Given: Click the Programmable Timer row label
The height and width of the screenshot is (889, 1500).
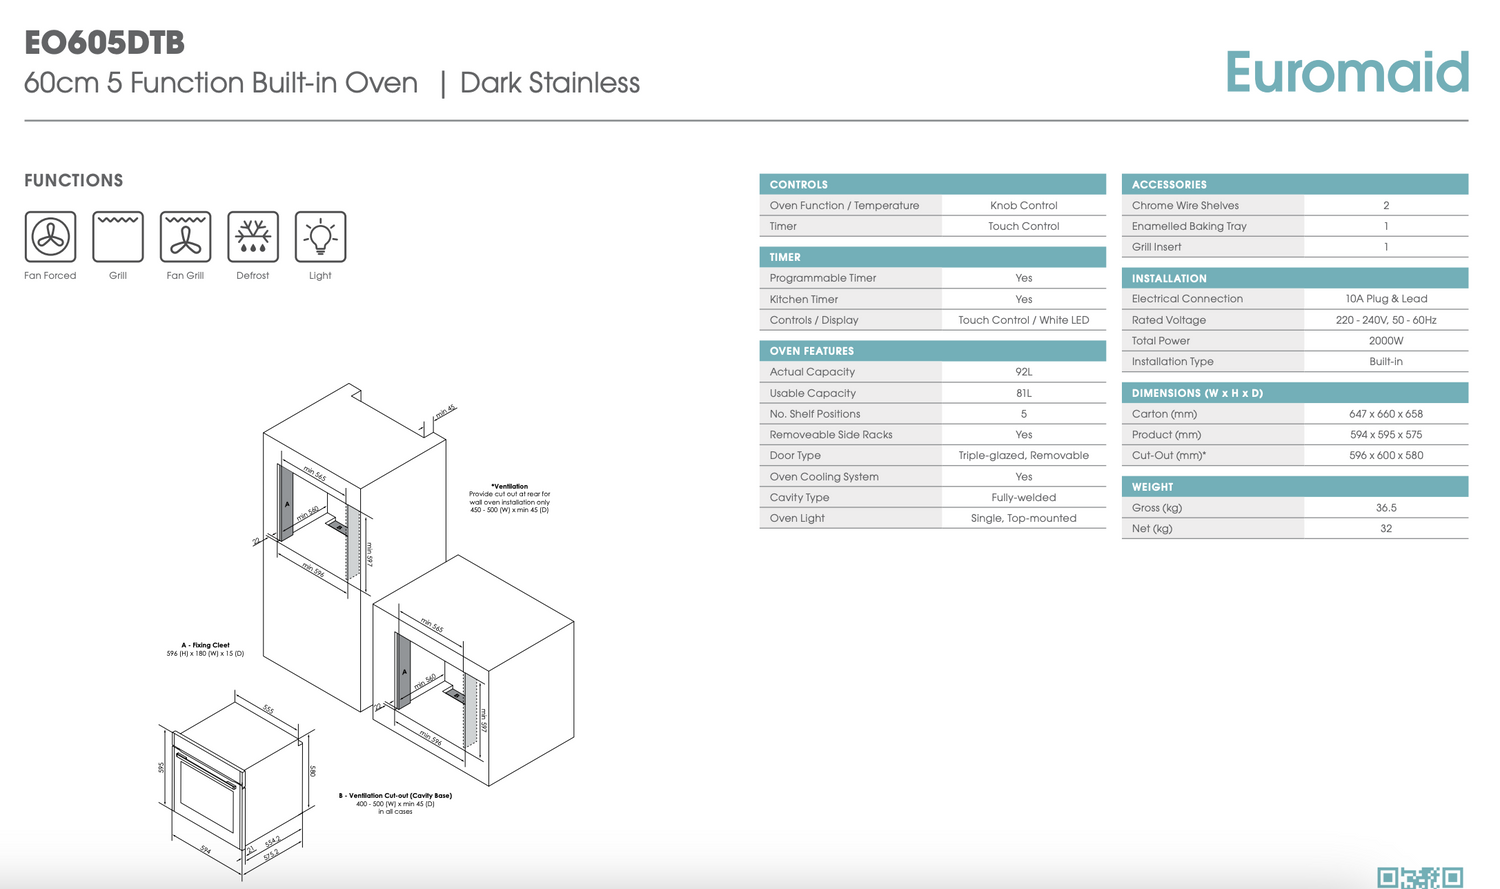Looking at the screenshot, I should pos(823,278).
